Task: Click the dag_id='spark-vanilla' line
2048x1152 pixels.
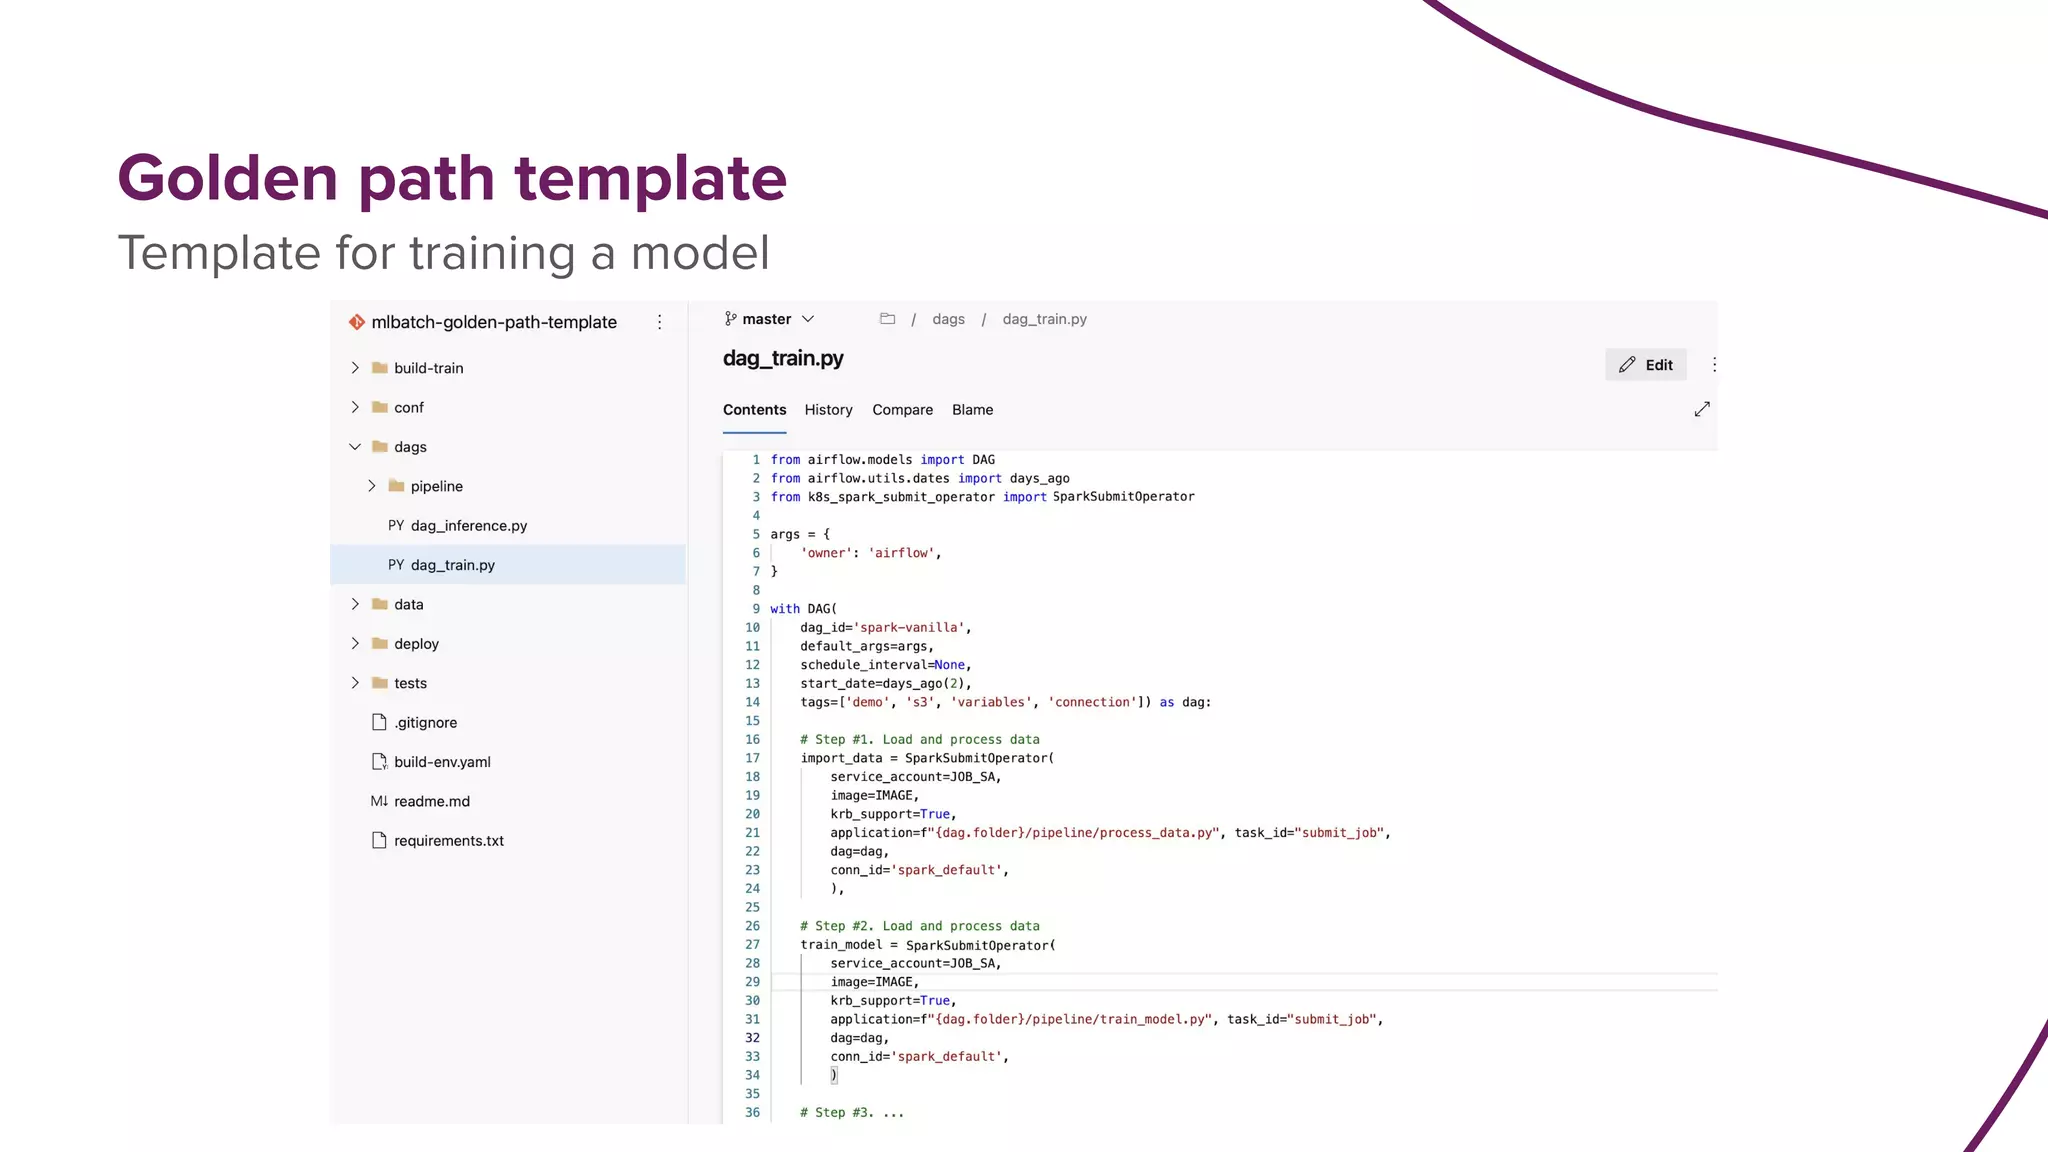Action: (x=885, y=628)
